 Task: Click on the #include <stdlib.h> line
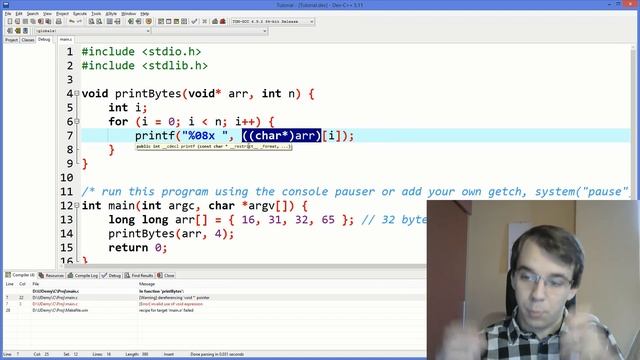pos(144,66)
